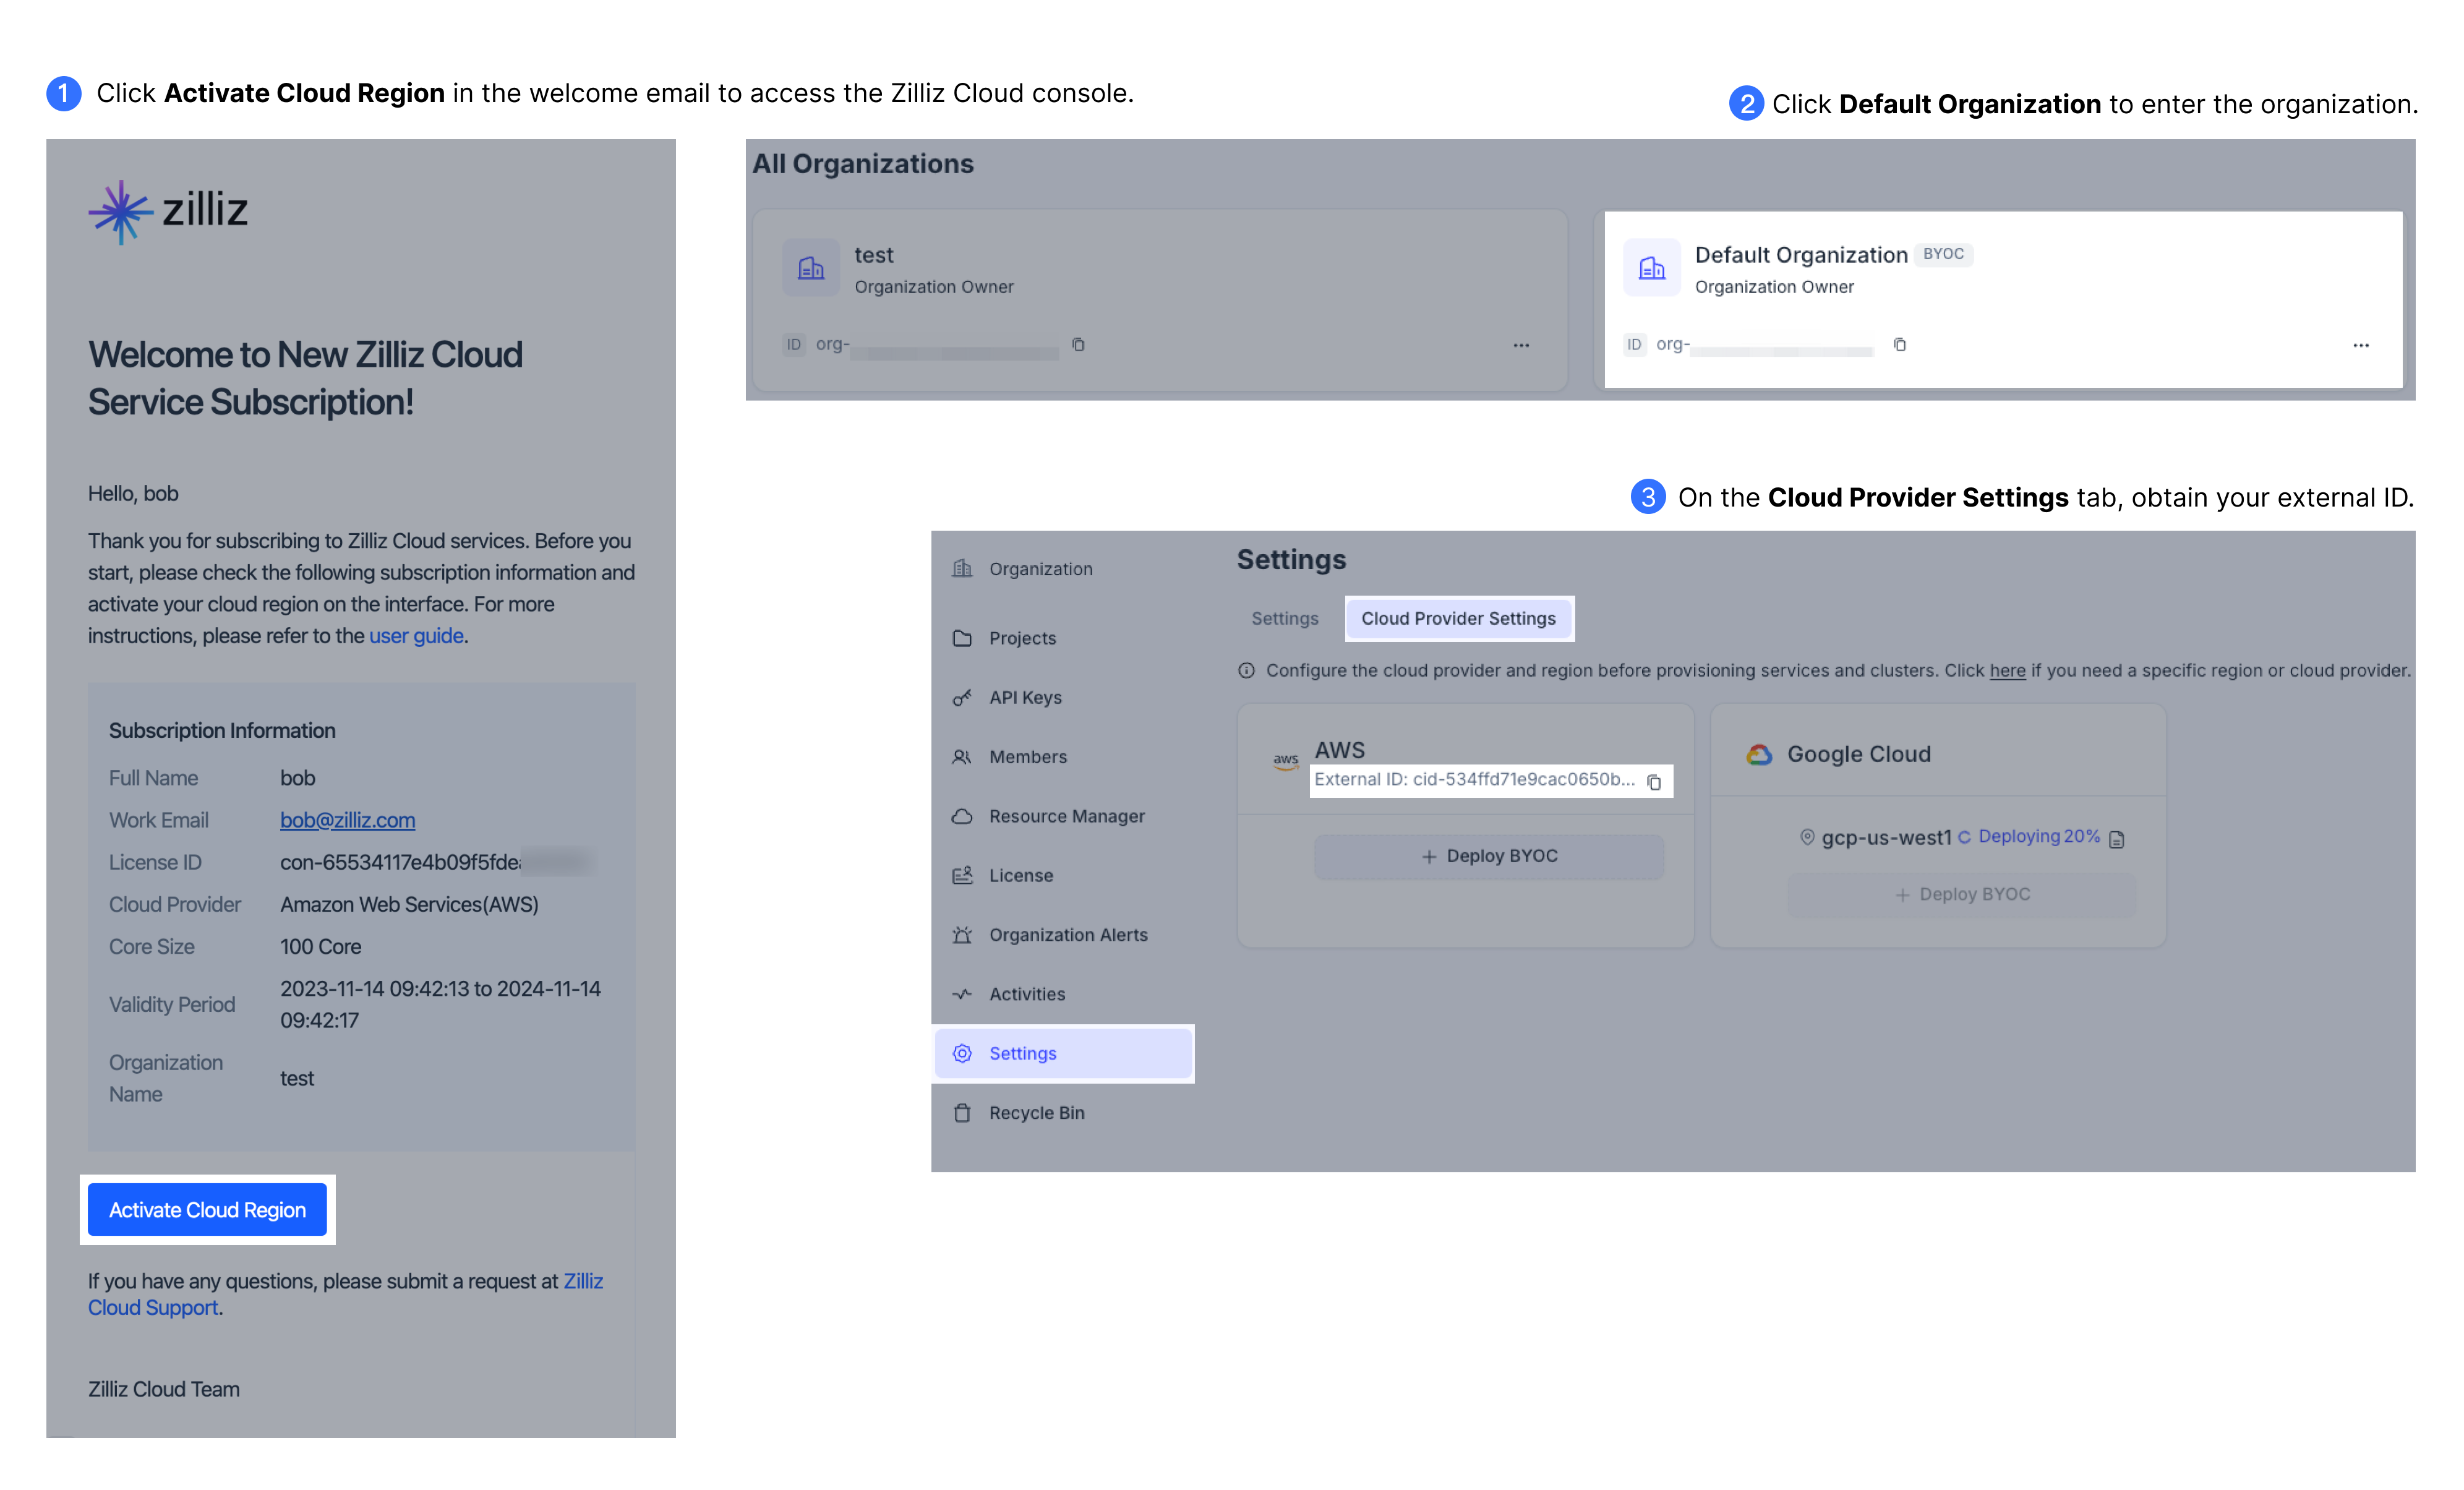Screen dimensions: 2464x1490
Task: Click the Projects folder icon
Action: tap(962, 638)
